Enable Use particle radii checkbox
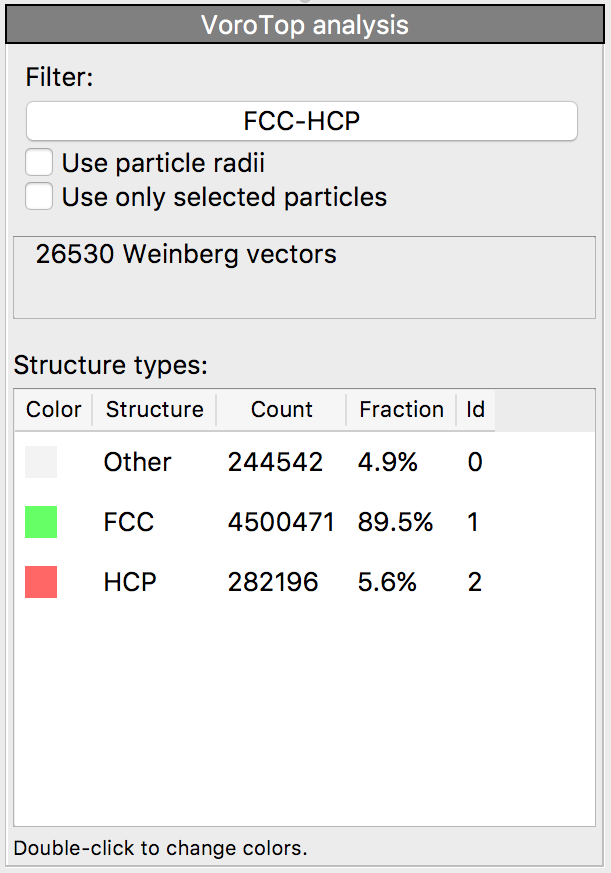 (40, 163)
